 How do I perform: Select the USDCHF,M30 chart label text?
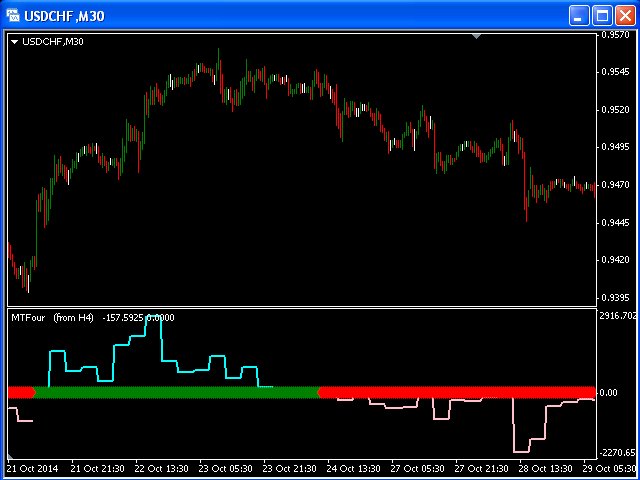53,42
